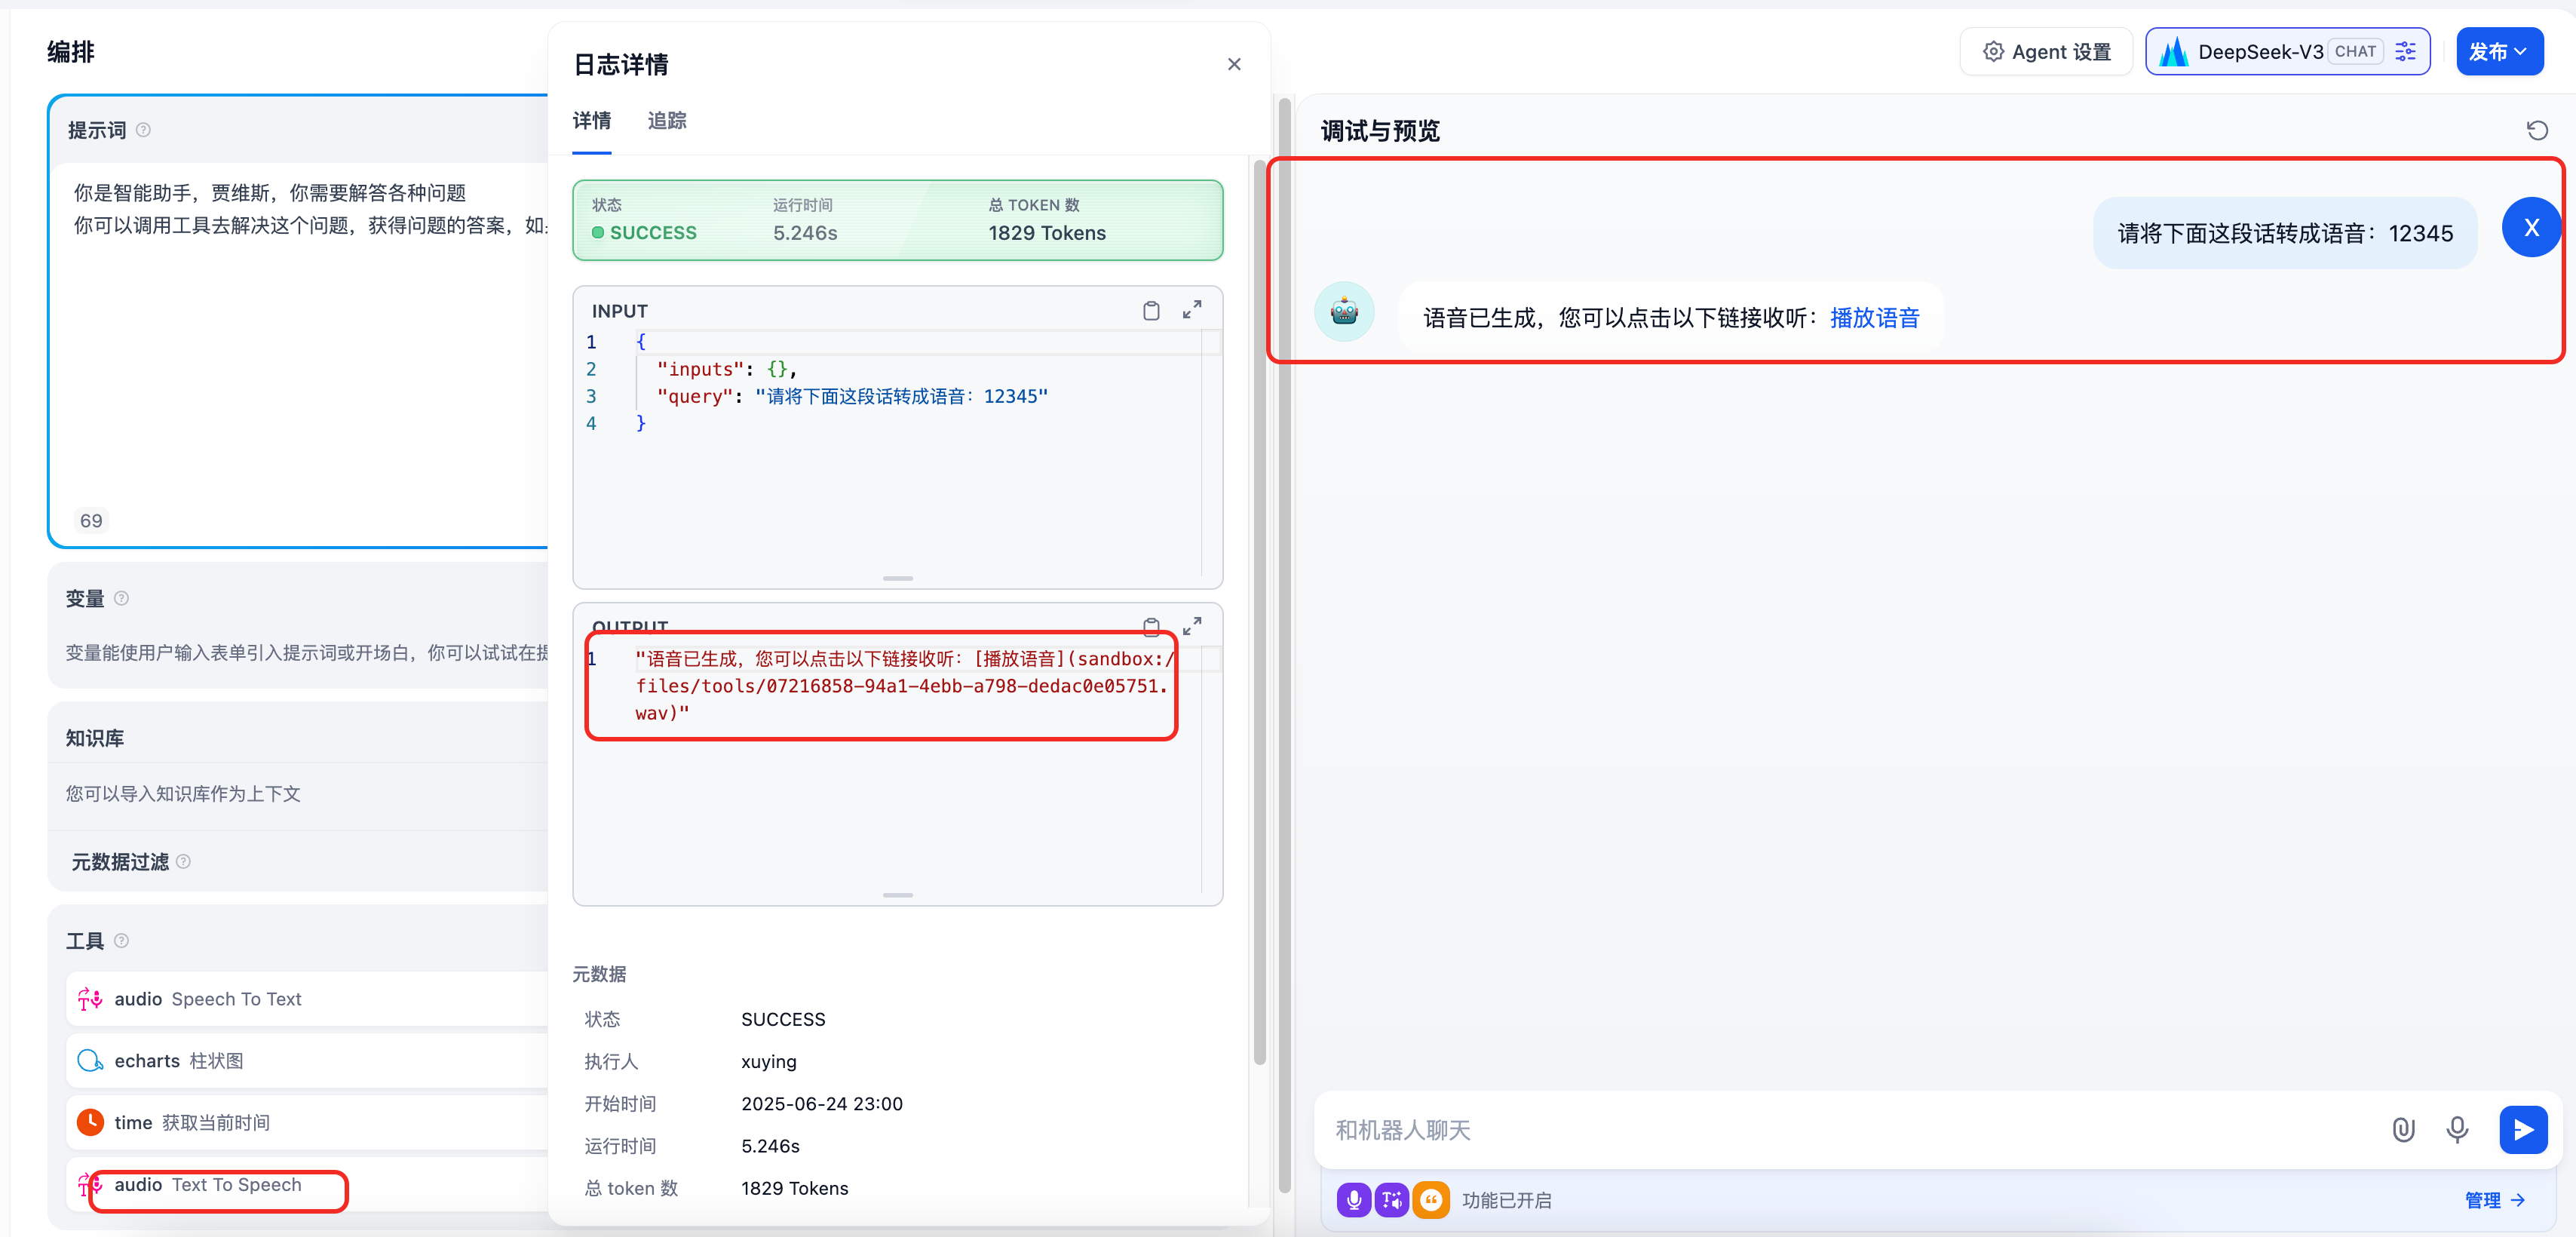
Task: Click the blue send arrow button
Action: coord(2523,1130)
